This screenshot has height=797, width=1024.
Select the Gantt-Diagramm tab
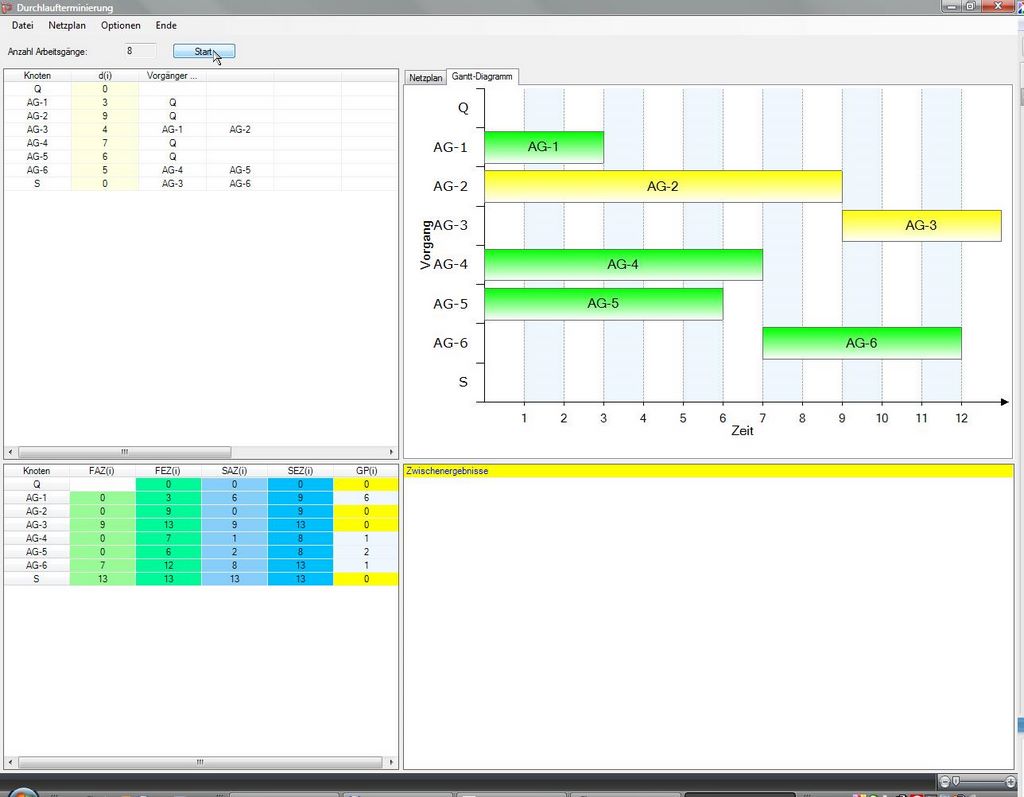click(x=482, y=76)
